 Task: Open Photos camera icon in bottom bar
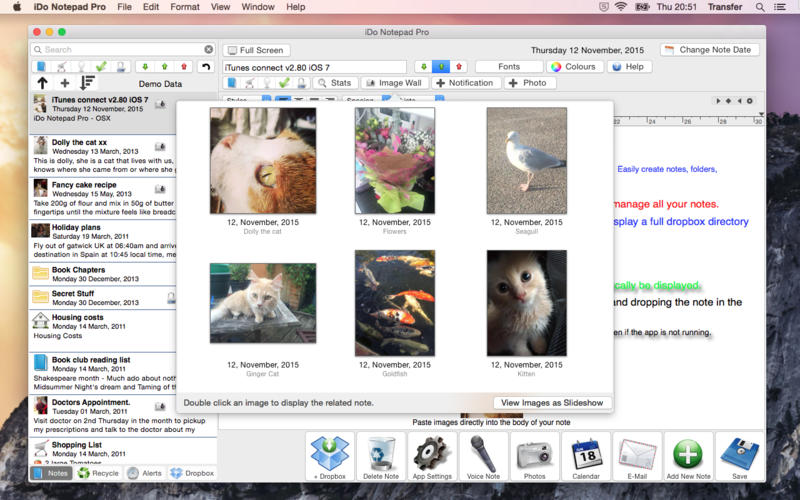point(534,456)
